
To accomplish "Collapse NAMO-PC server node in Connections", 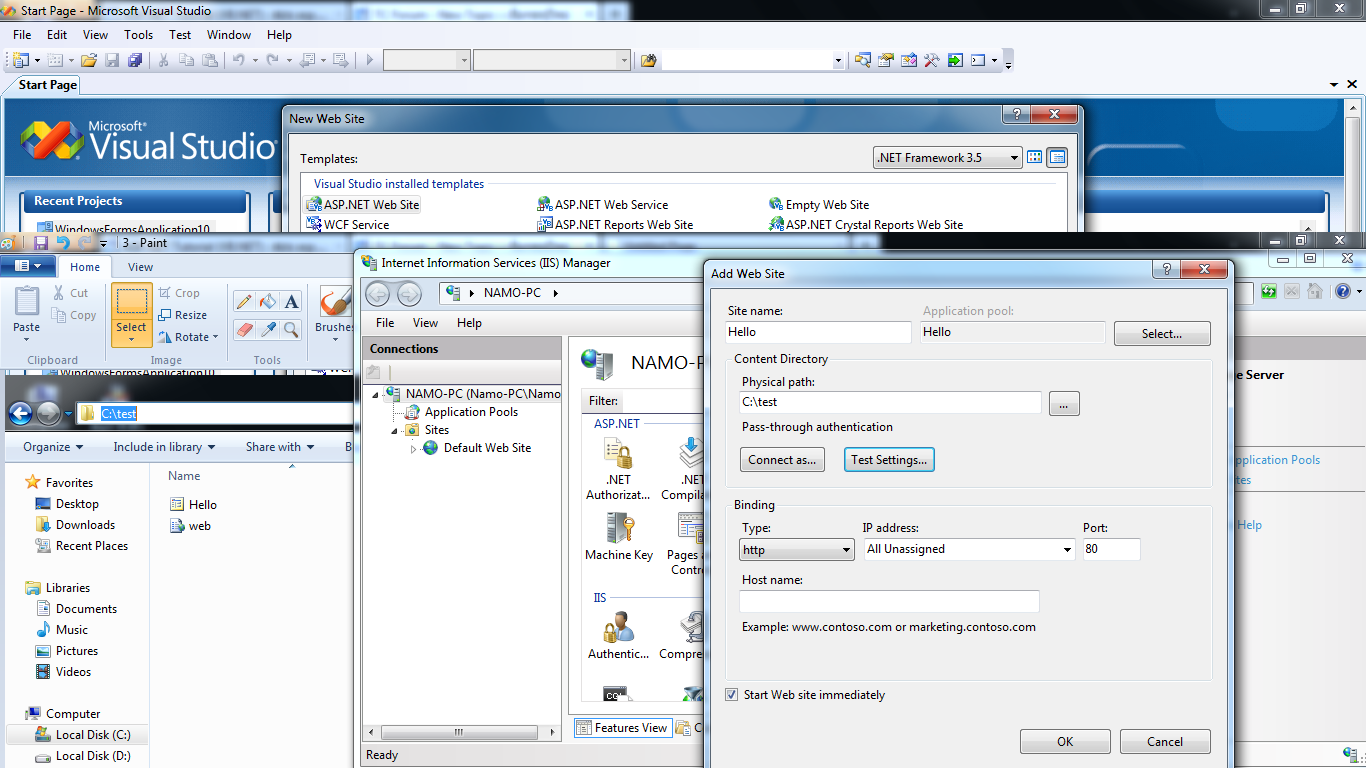I will click(376, 394).
